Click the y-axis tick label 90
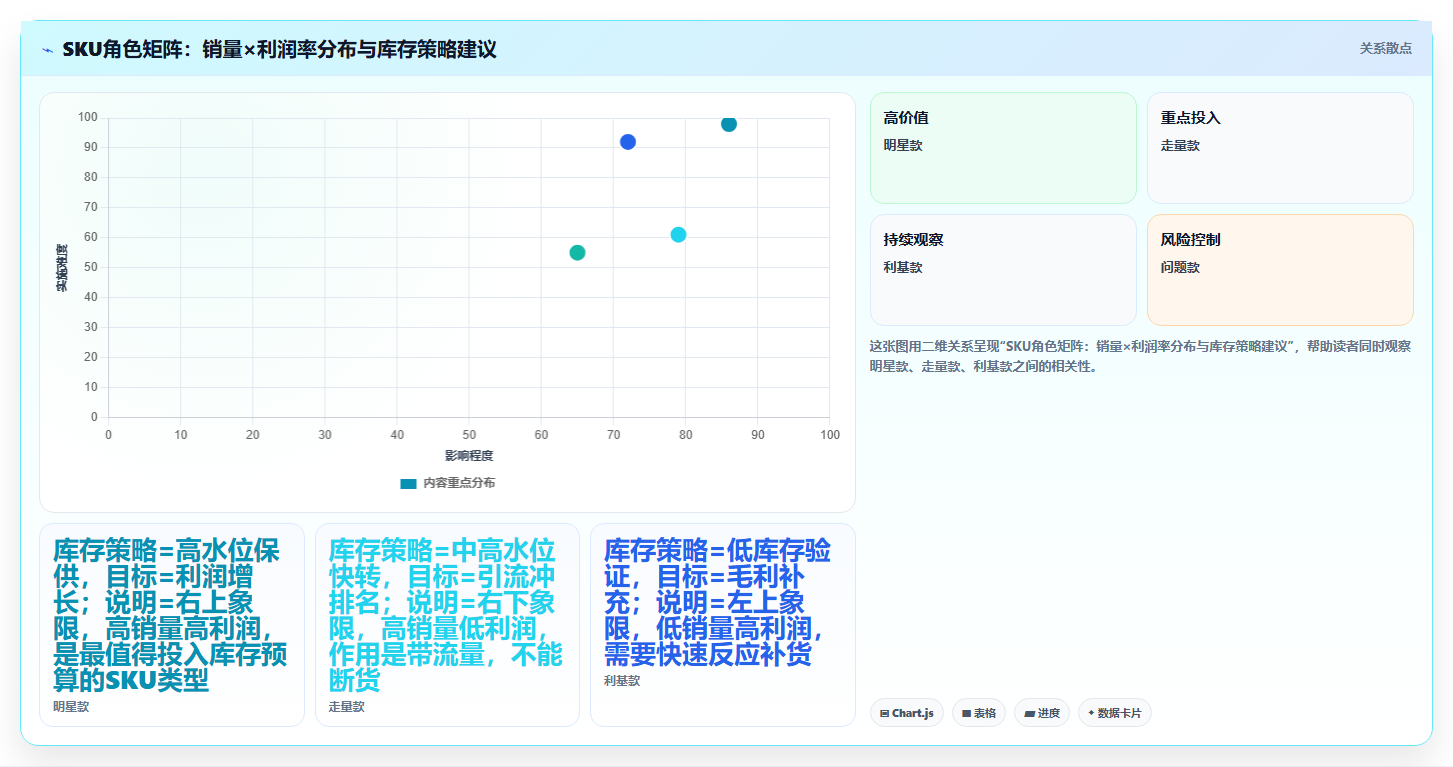Viewport: 1453px width, 767px height. (x=91, y=147)
